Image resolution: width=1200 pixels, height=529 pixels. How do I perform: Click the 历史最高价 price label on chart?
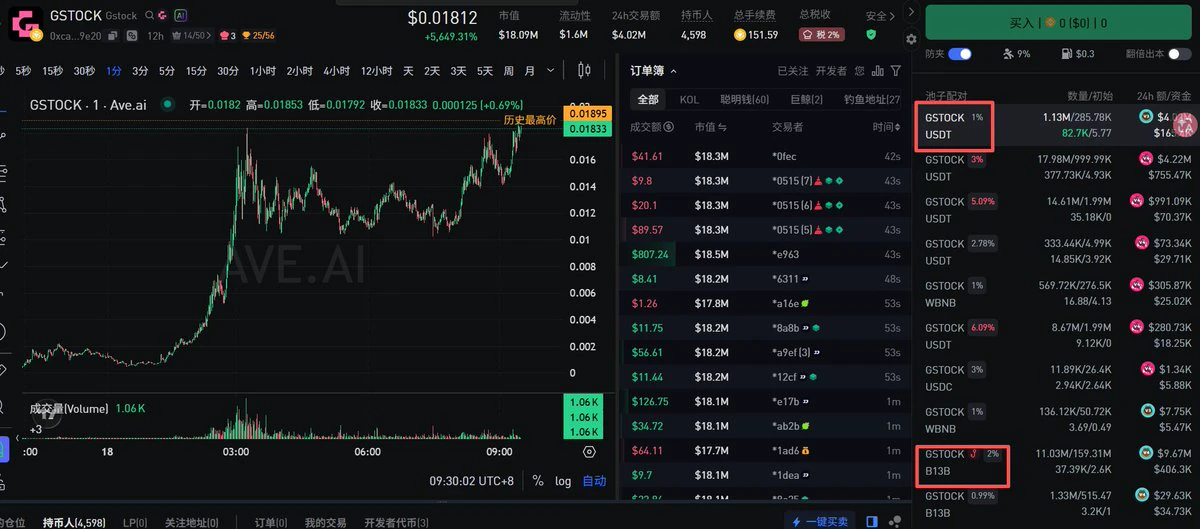click(530, 119)
